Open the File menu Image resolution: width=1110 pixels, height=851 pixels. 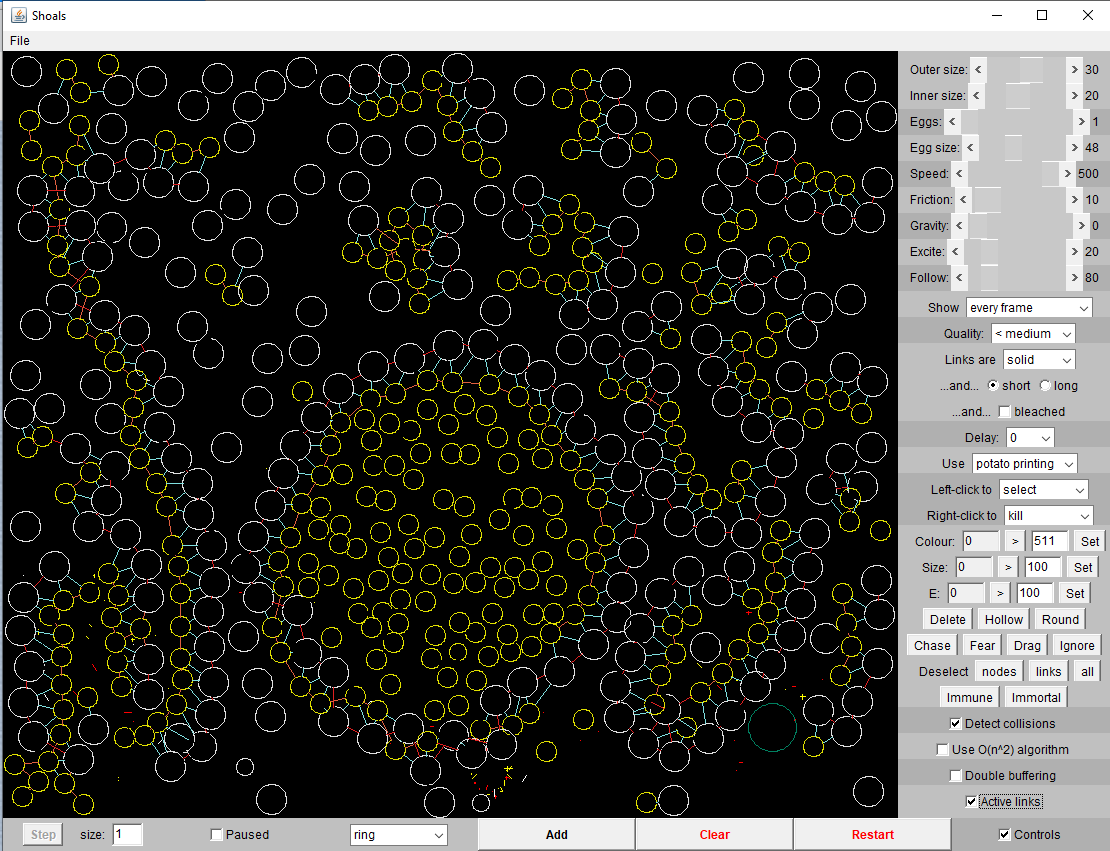point(20,41)
